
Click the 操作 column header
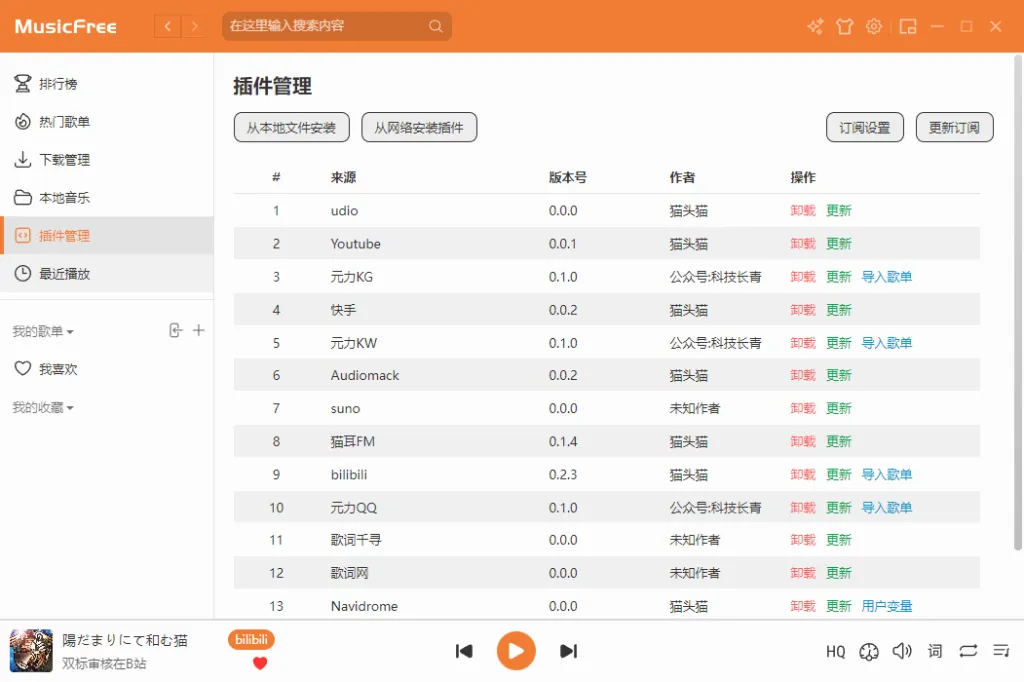803,177
